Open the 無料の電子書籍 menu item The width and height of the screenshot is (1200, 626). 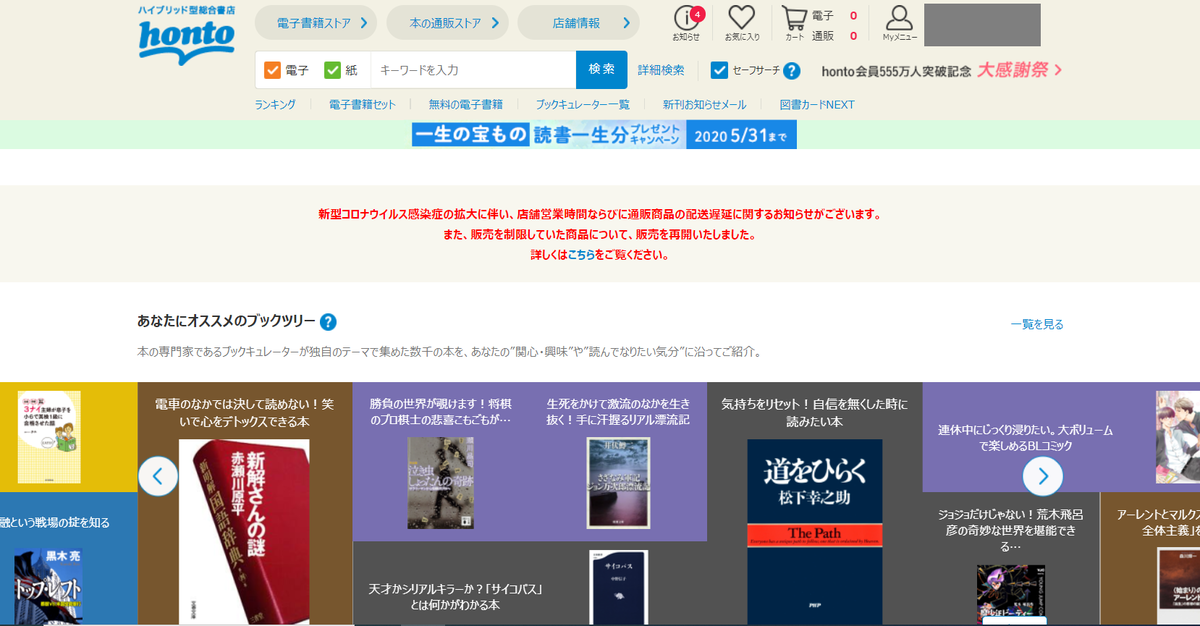[465, 104]
